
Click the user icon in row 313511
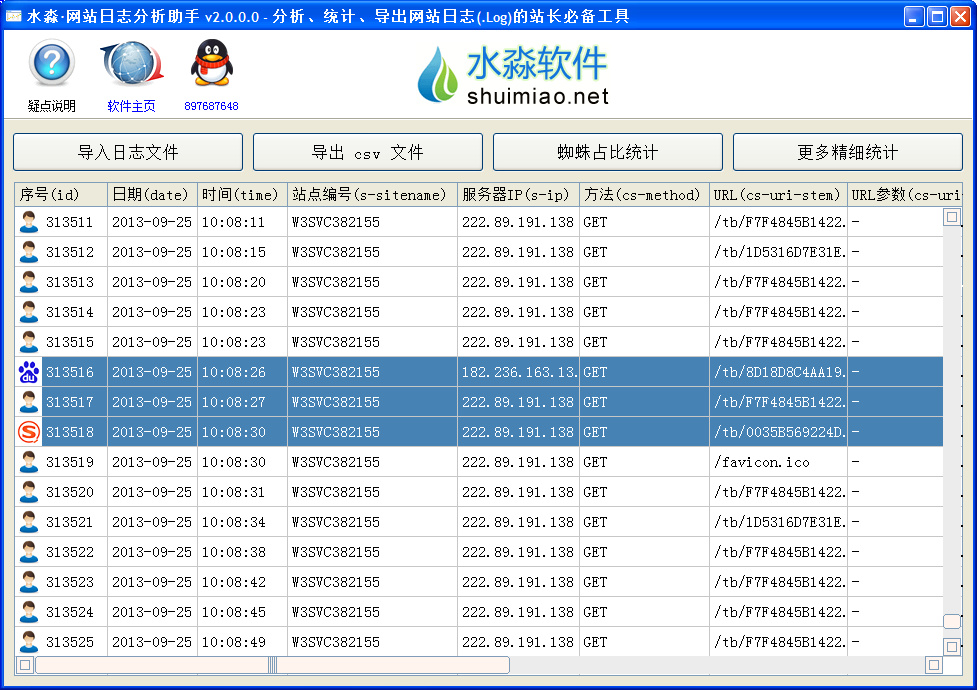[29, 222]
